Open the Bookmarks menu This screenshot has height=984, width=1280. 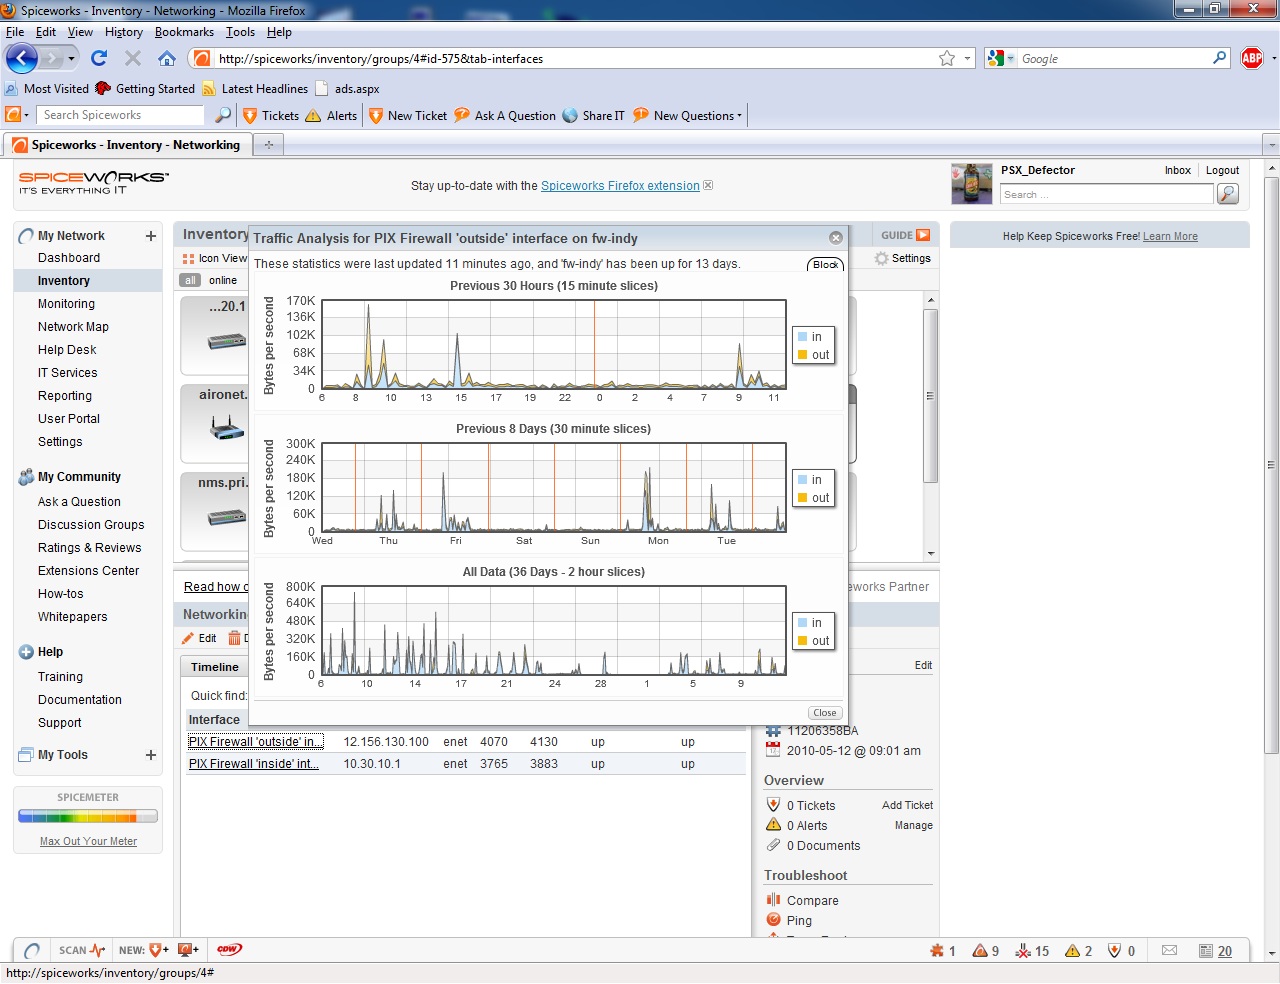click(184, 31)
